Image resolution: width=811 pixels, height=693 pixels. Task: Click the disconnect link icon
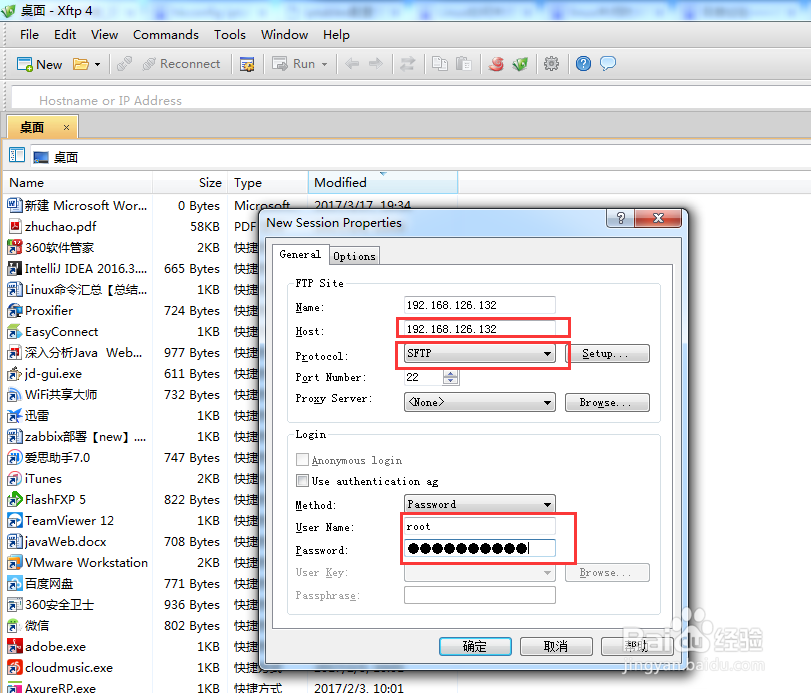(x=124, y=64)
